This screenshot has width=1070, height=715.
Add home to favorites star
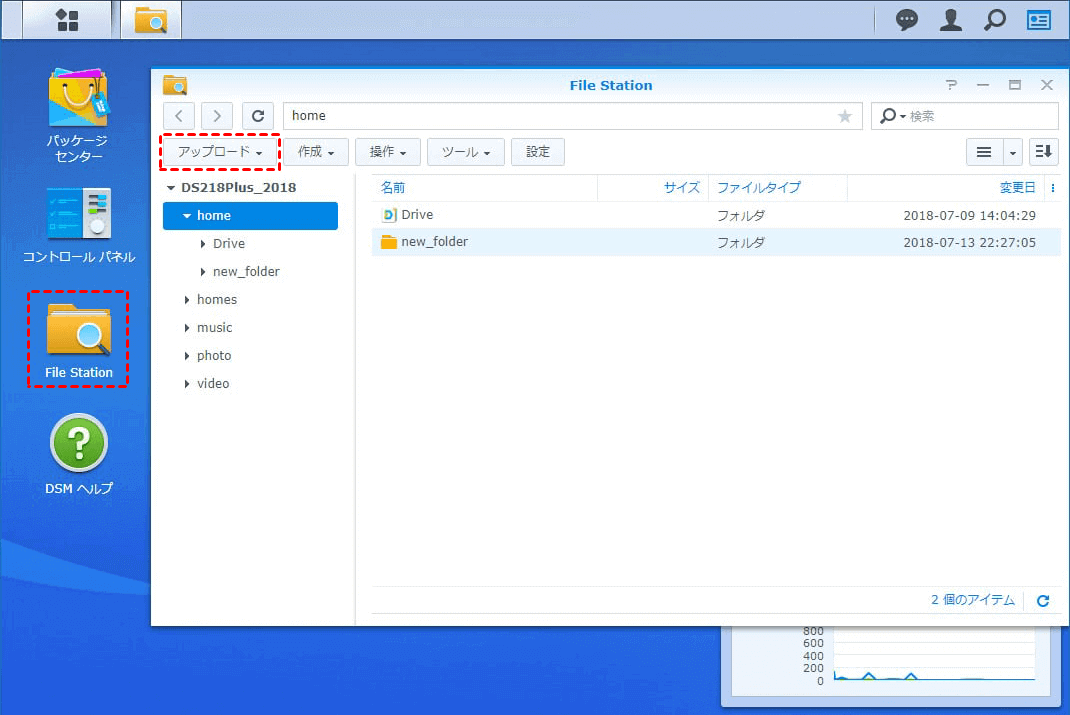click(x=845, y=116)
